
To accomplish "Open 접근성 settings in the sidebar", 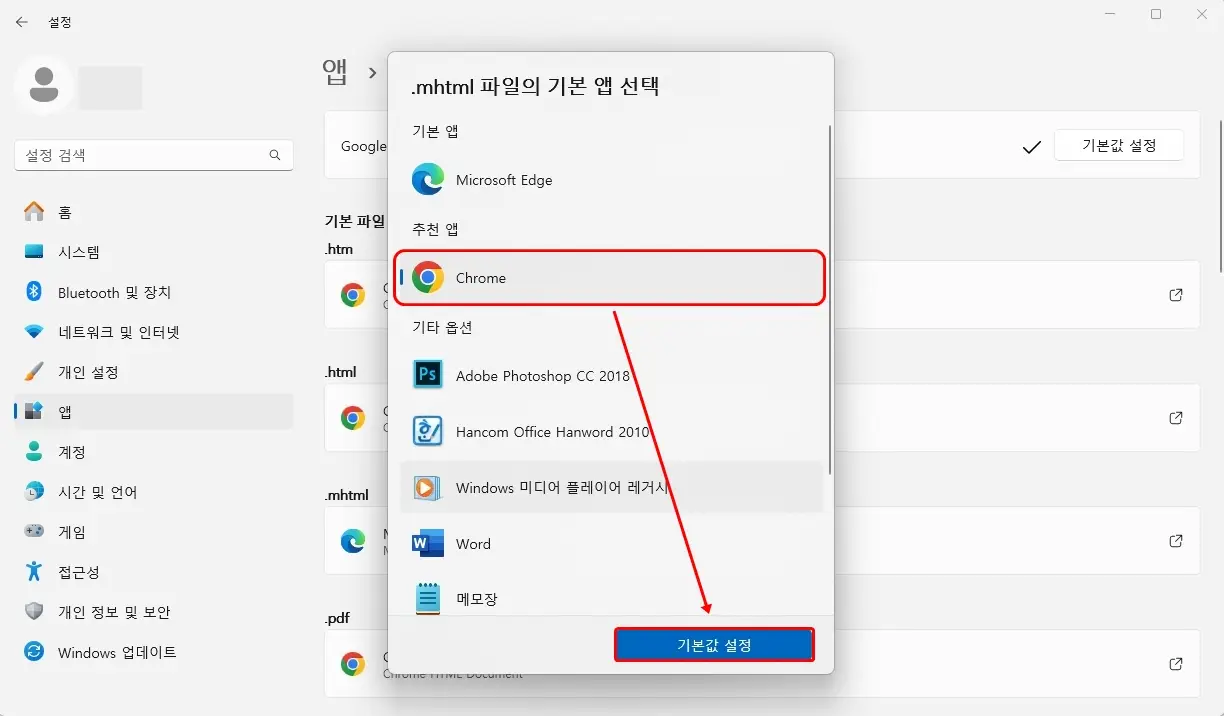I will tap(154, 572).
